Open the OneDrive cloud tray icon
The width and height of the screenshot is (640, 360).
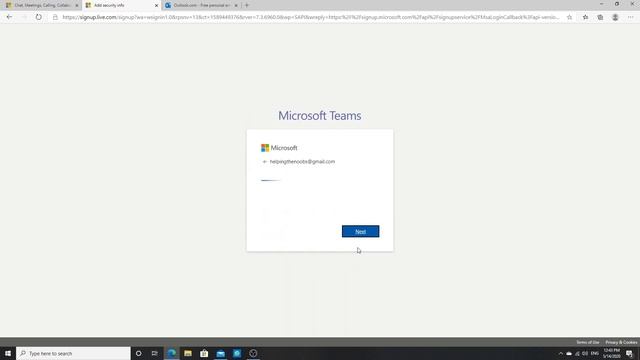[569, 353]
